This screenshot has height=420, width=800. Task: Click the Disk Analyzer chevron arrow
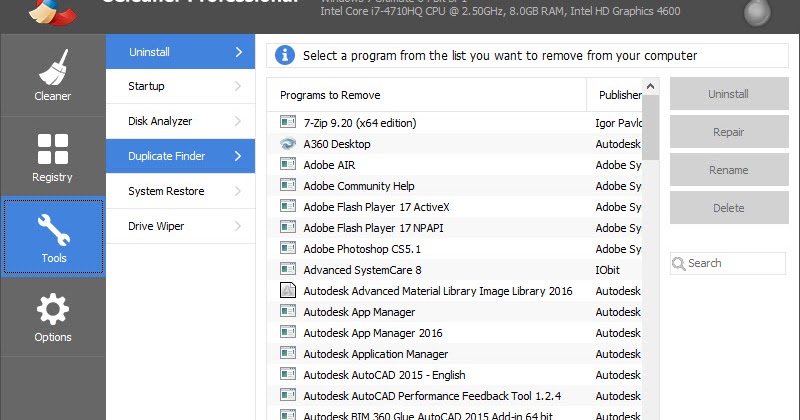(x=238, y=121)
